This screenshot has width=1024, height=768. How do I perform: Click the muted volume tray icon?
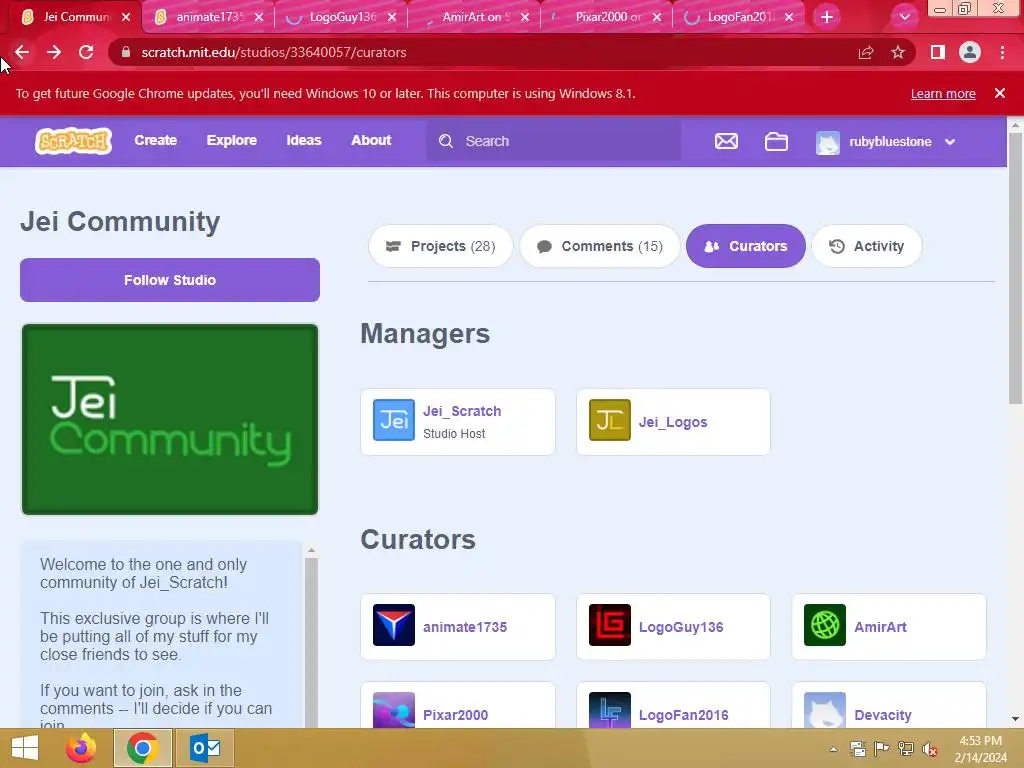coord(930,750)
